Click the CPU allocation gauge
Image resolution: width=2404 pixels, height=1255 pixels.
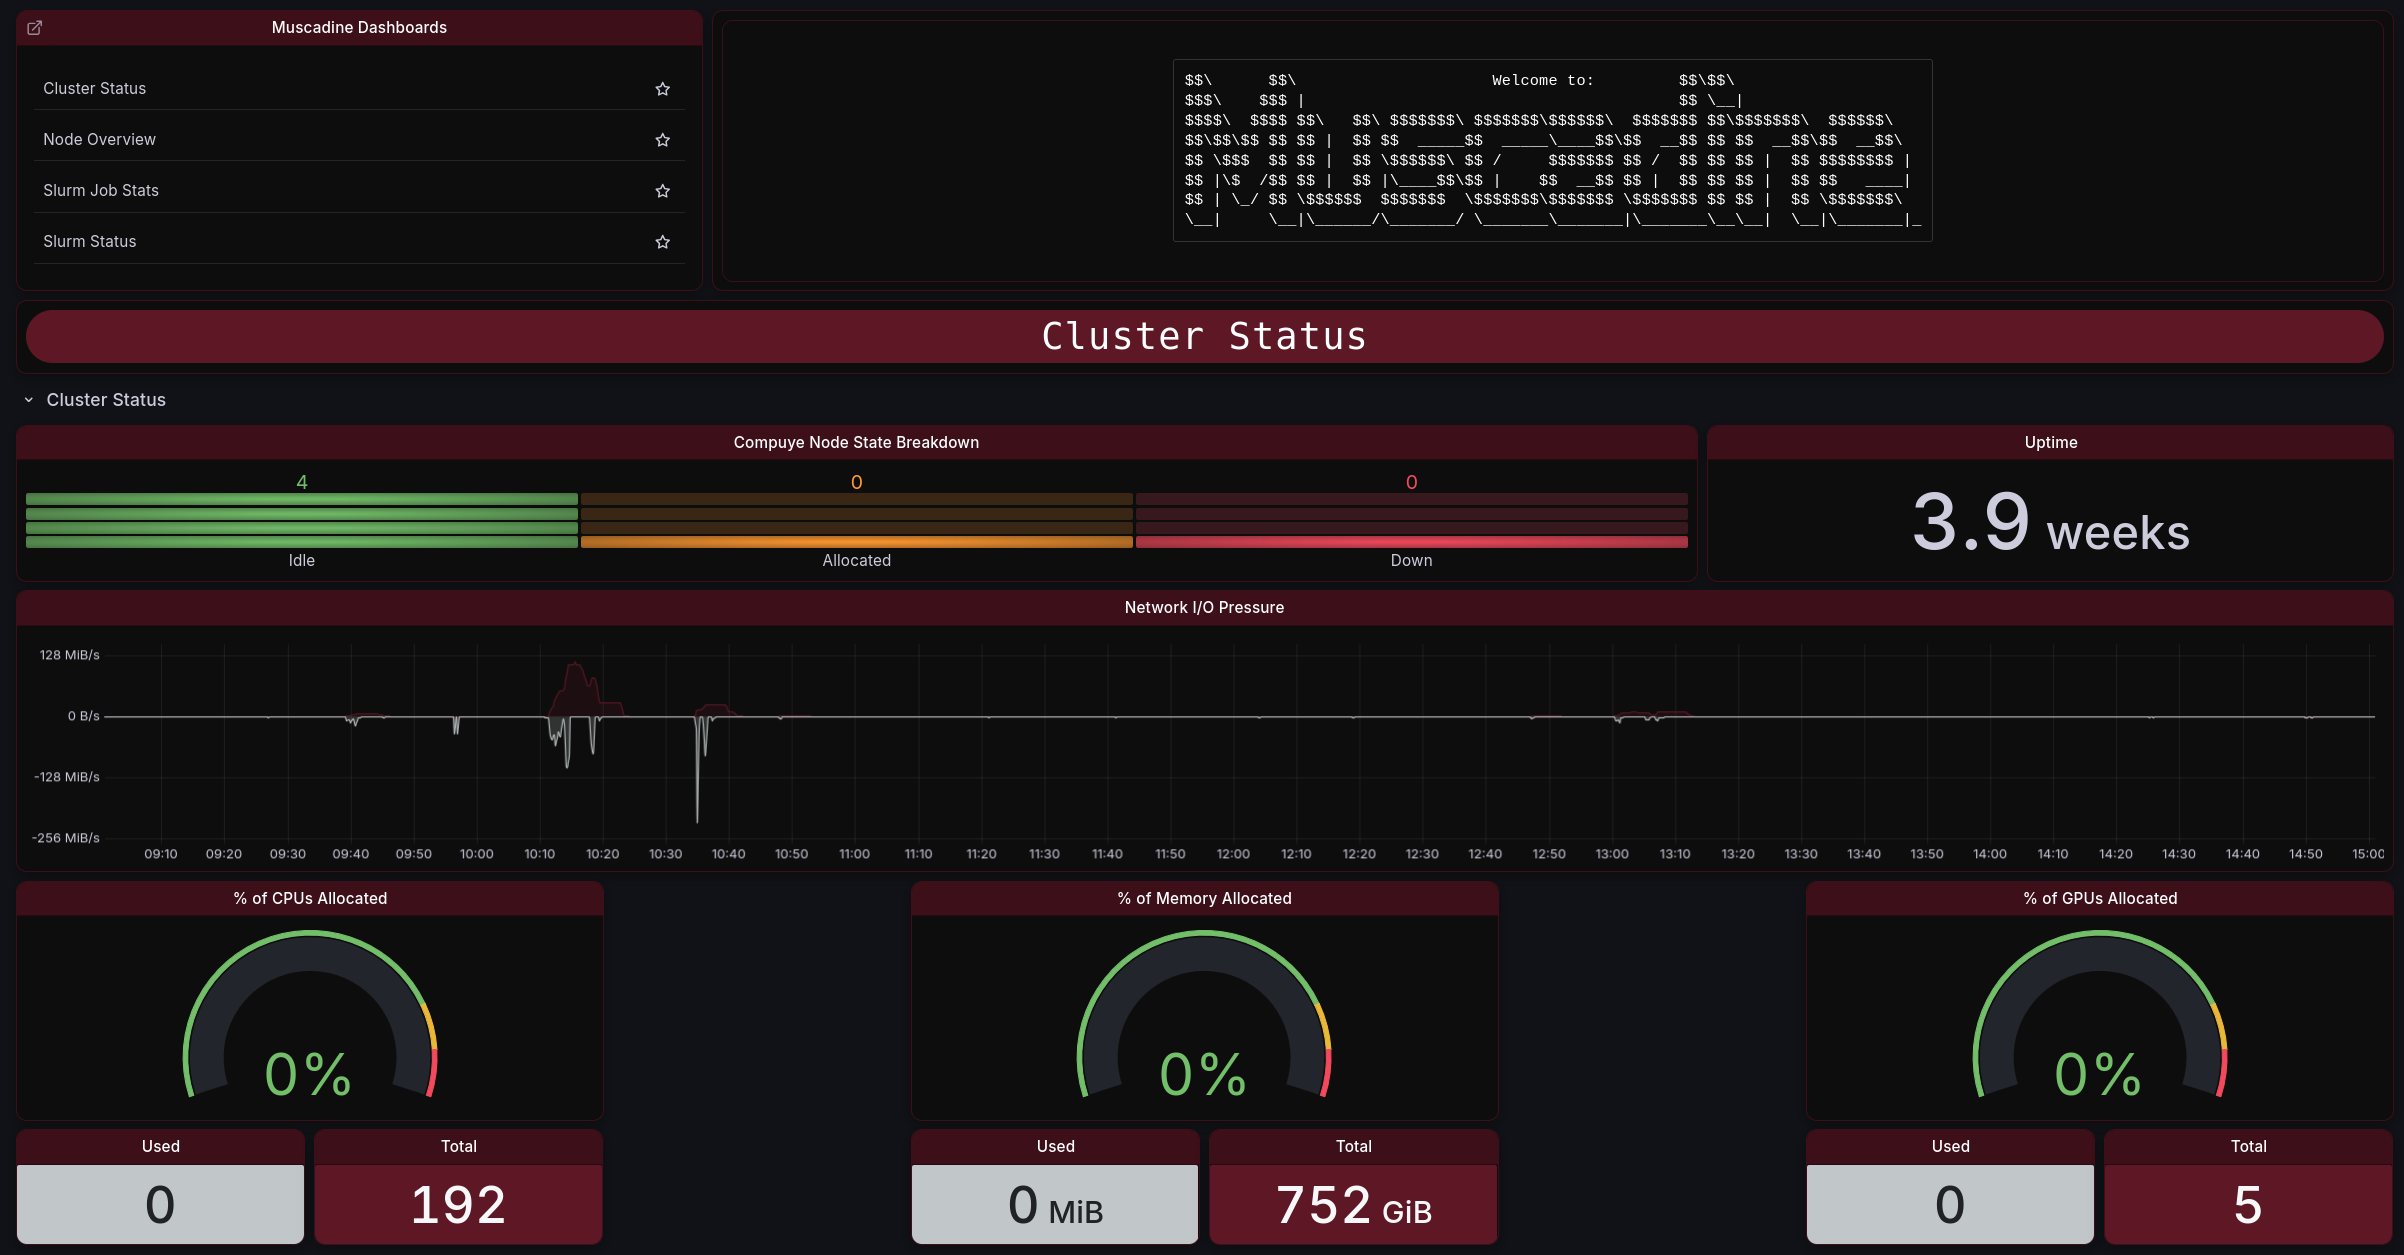(310, 1015)
